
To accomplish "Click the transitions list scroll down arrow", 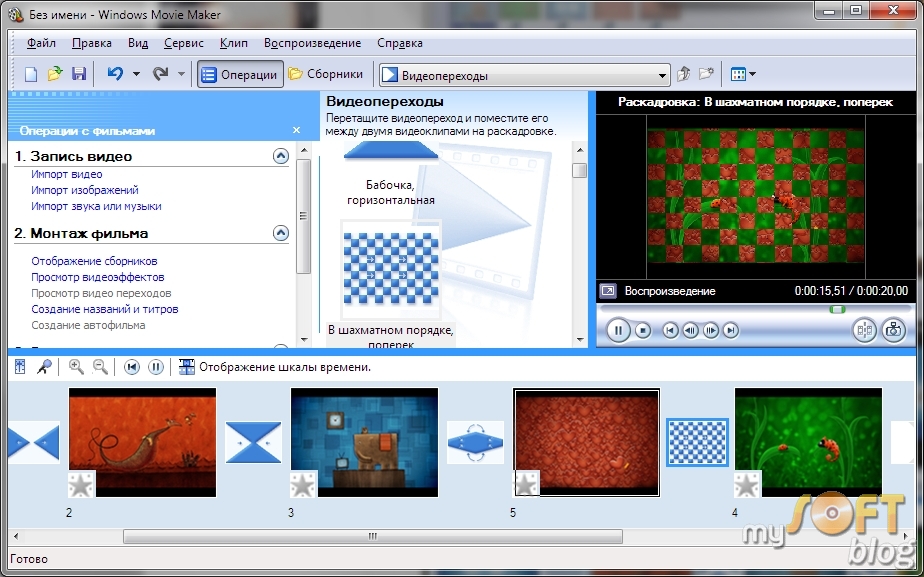I will 580,339.
